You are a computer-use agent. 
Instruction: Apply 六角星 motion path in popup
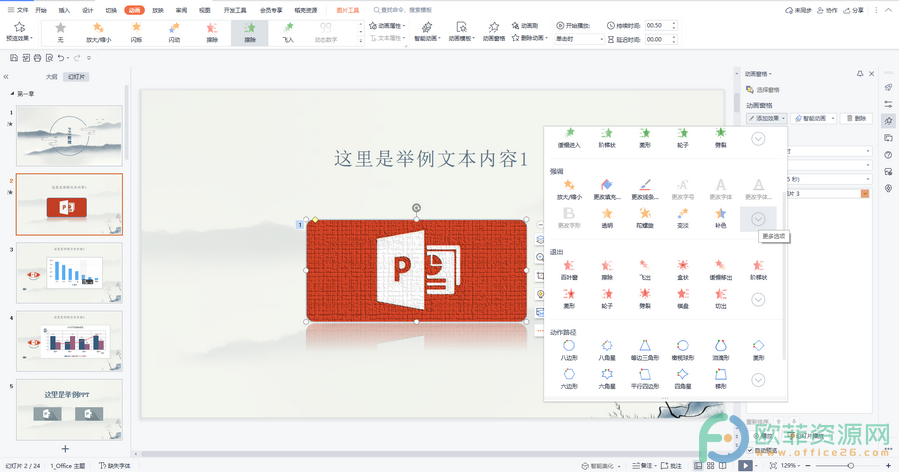(x=607, y=379)
